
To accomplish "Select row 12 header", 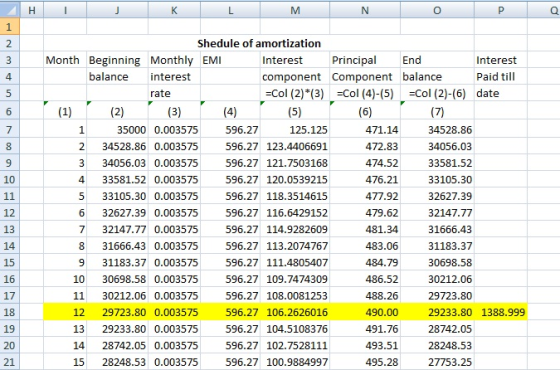I will click(10, 212).
